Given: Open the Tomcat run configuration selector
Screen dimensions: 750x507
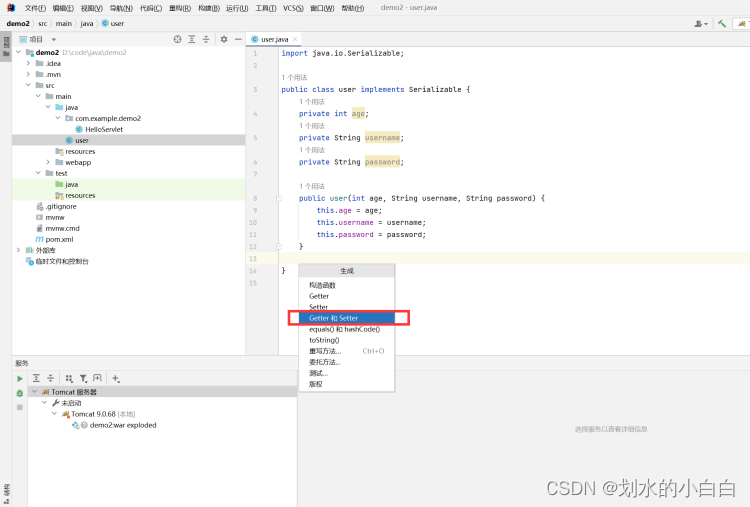Looking at the screenshot, I should tap(743, 23).
